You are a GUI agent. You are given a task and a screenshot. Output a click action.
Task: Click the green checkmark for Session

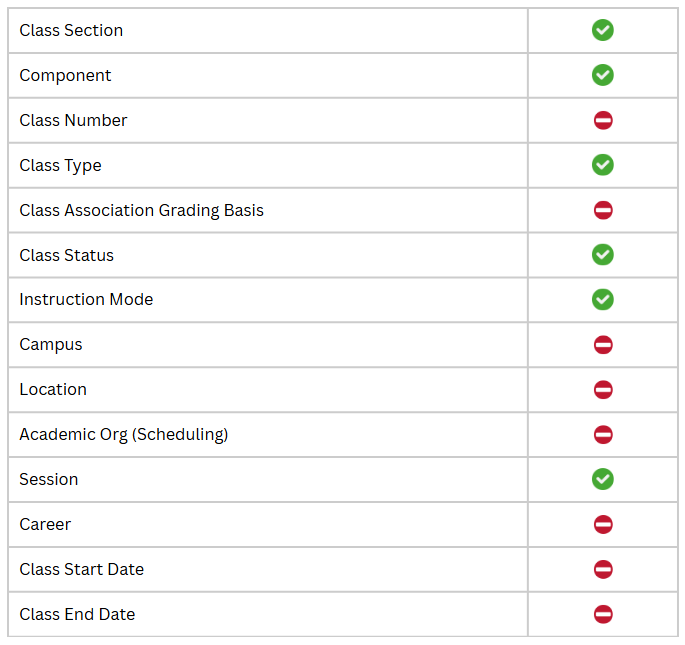coord(603,479)
